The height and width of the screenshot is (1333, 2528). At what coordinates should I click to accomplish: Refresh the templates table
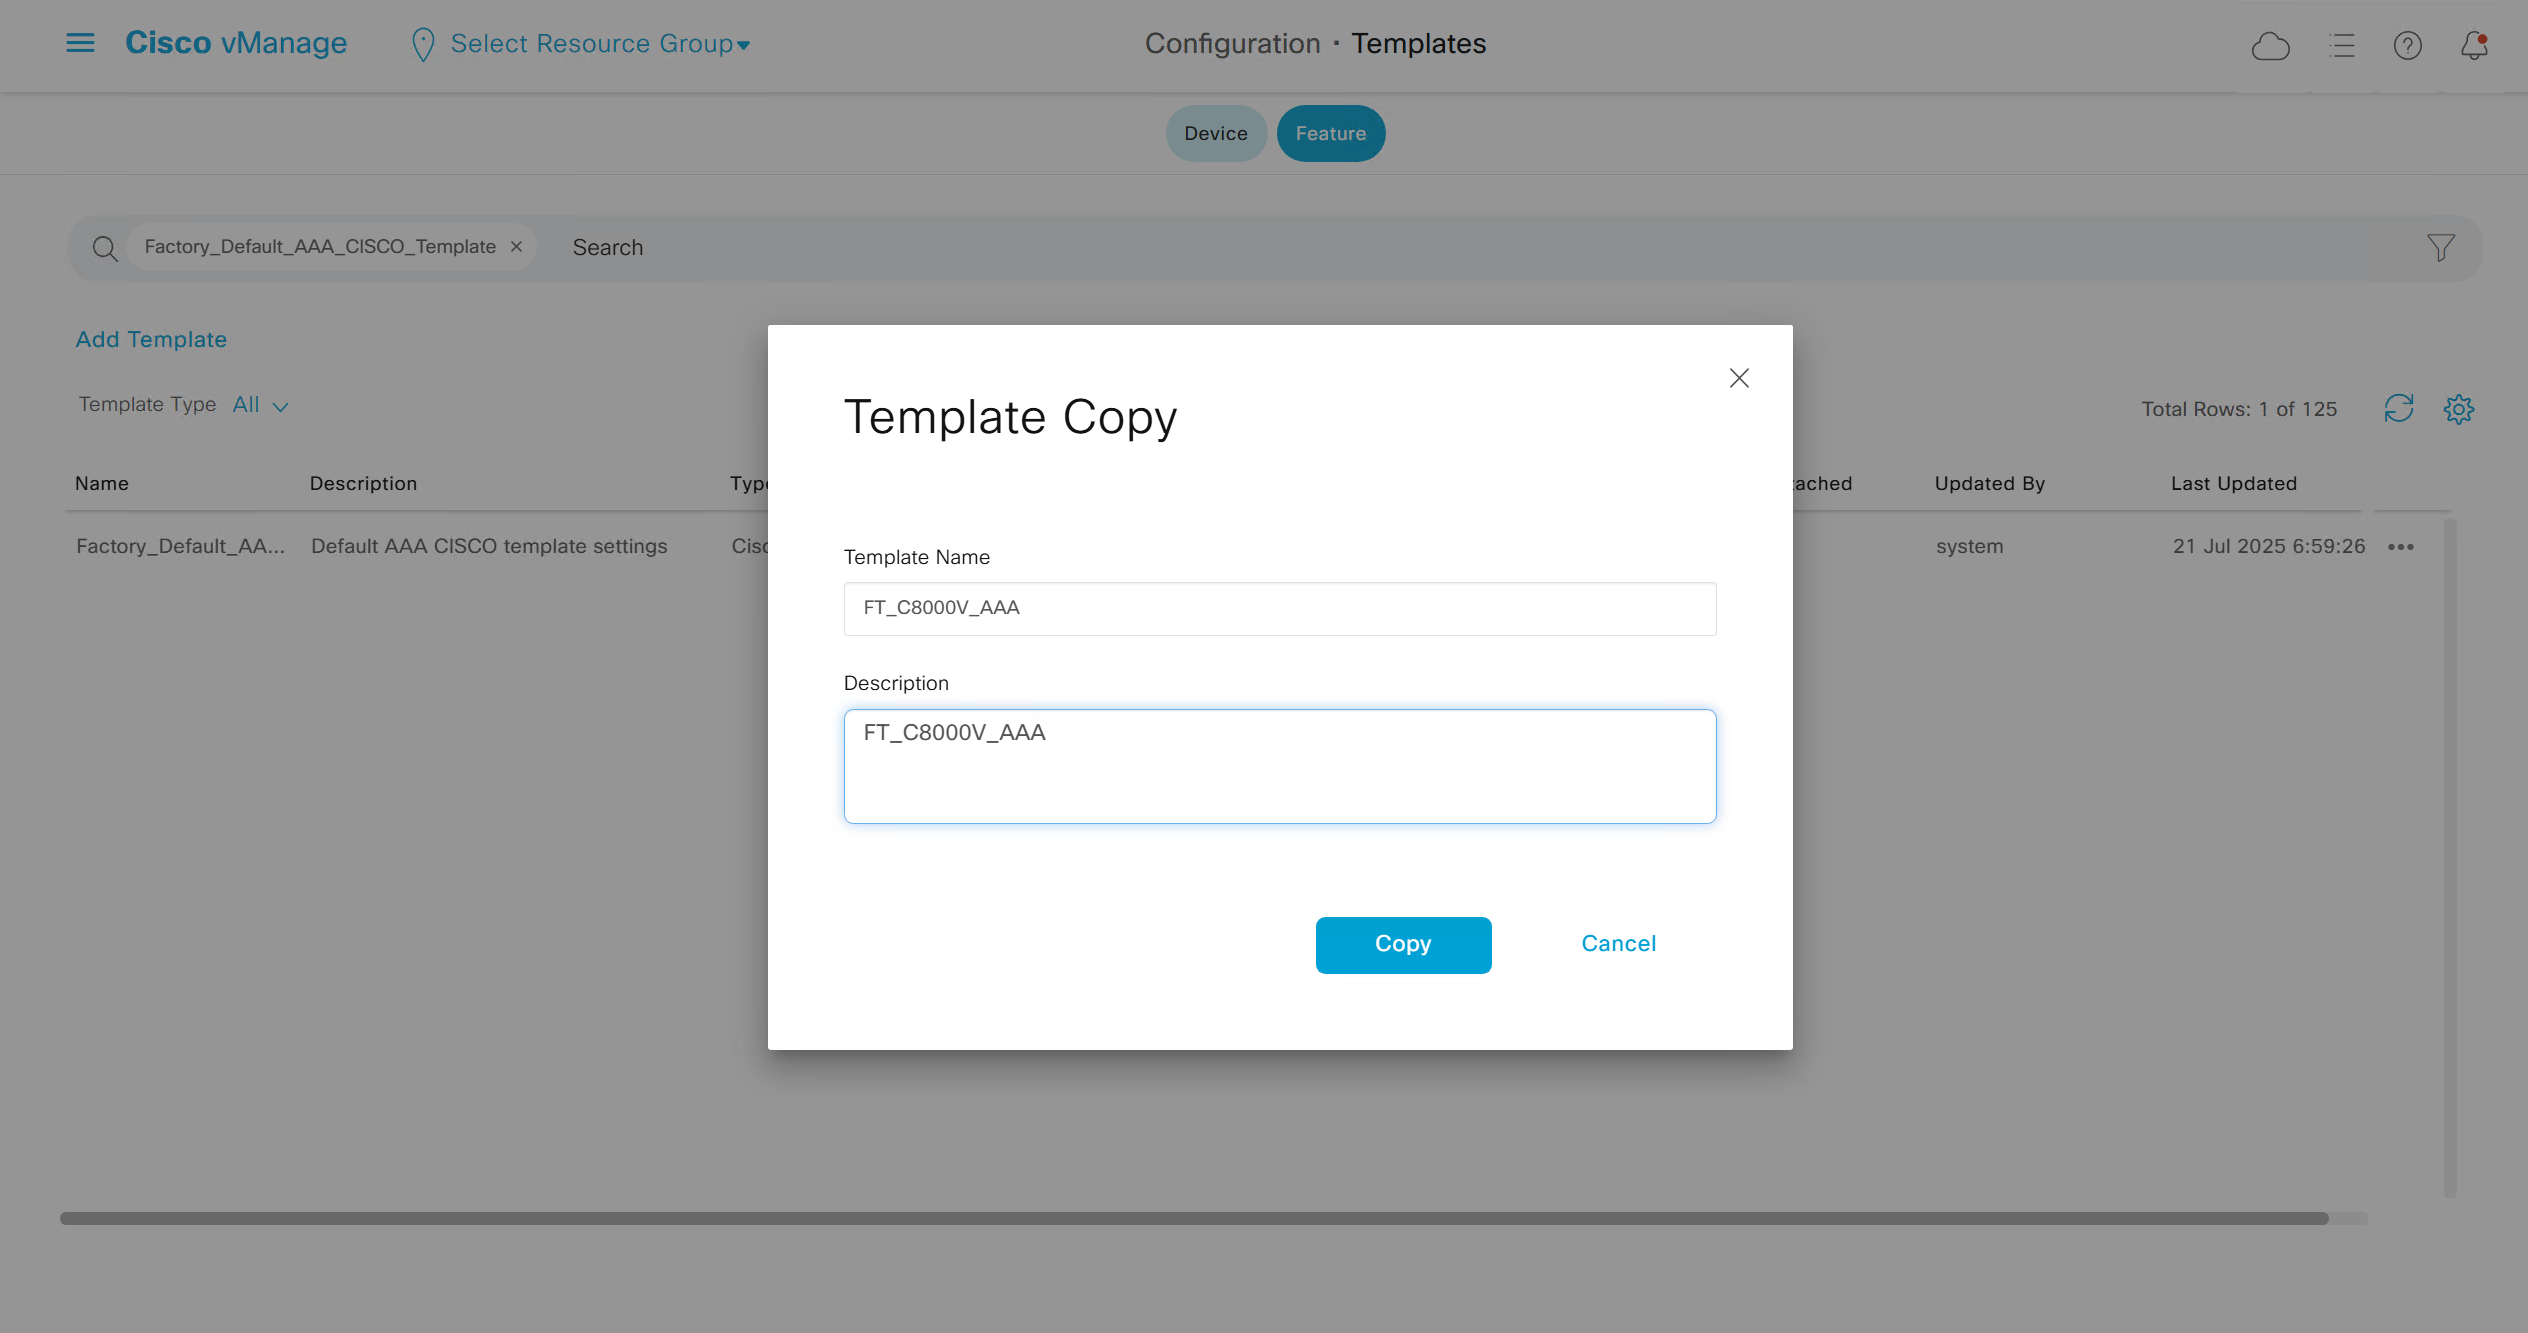[2398, 408]
